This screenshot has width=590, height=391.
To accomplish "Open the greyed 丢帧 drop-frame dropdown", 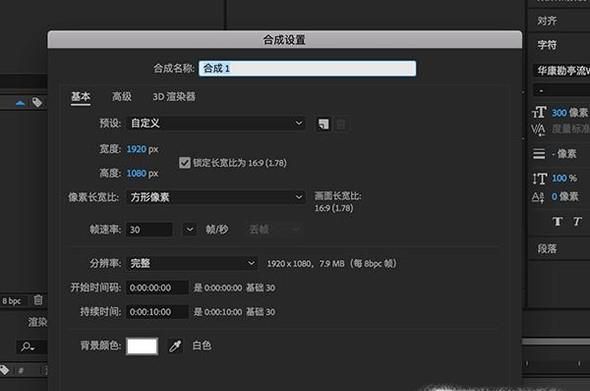I will 274,230.
